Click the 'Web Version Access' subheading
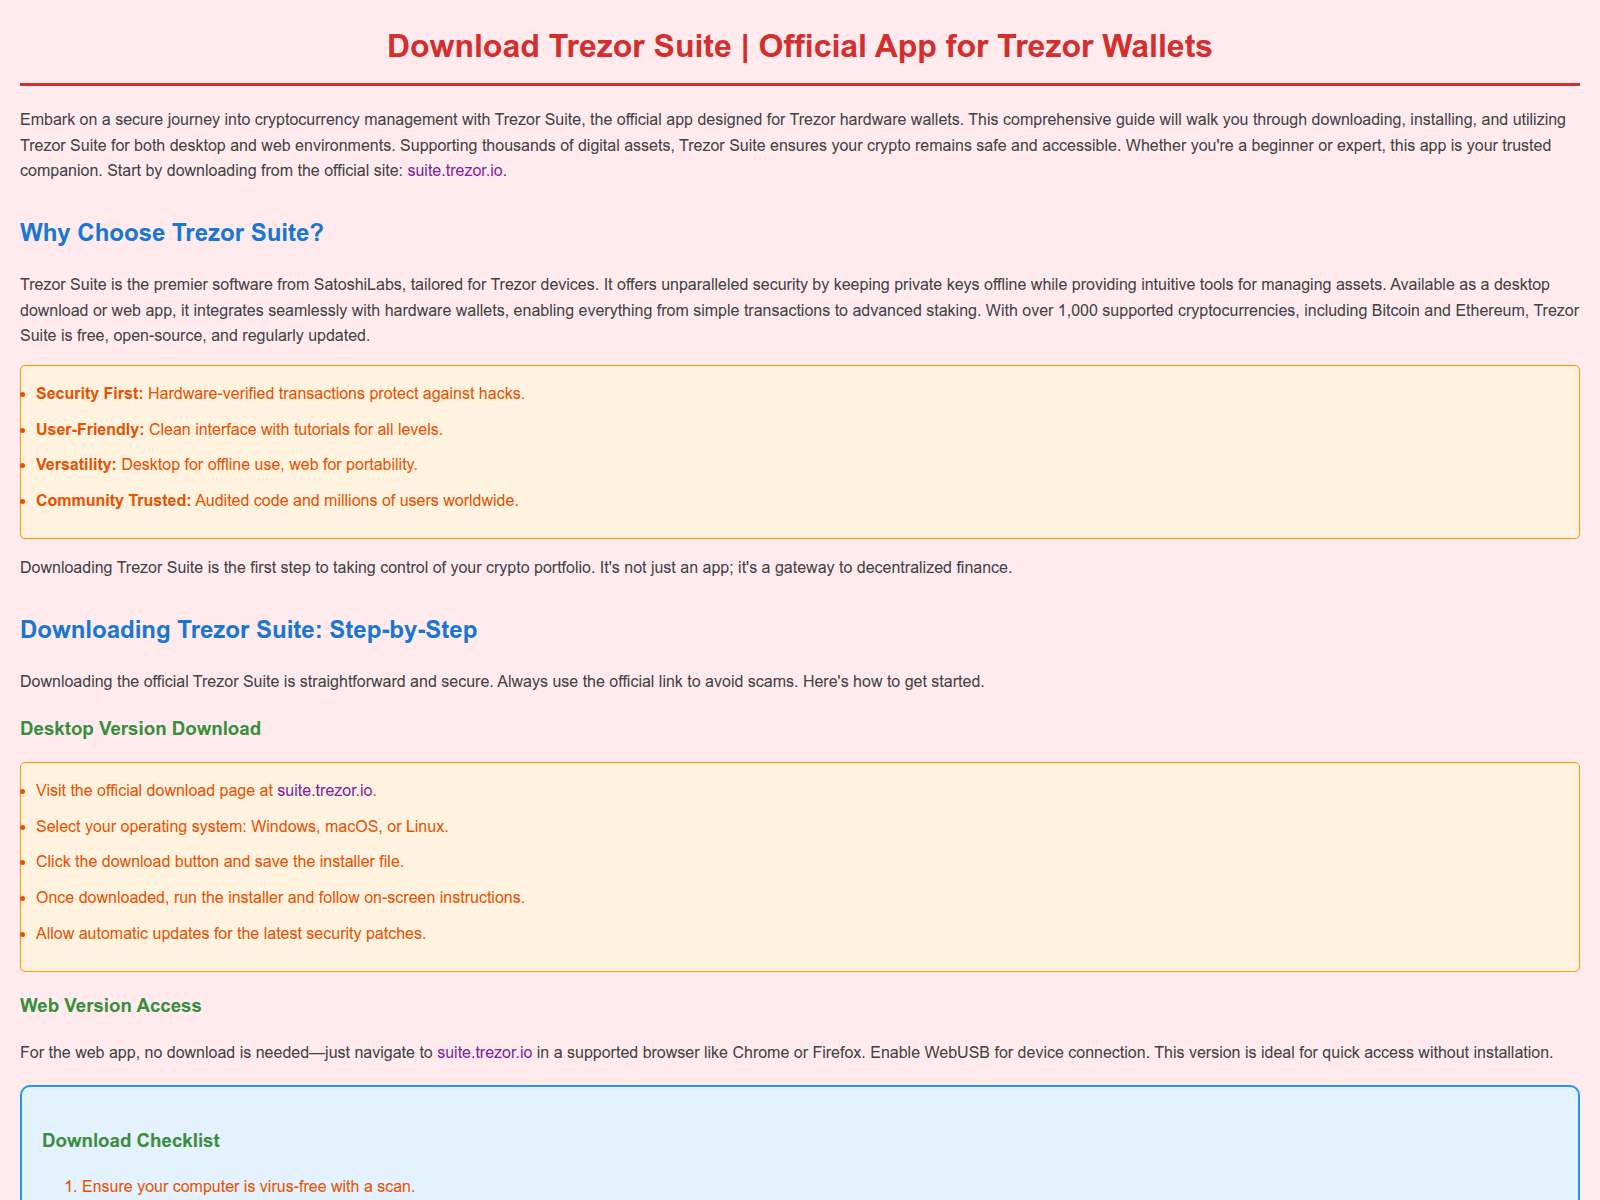Viewport: 1600px width, 1200px height. (x=111, y=1006)
